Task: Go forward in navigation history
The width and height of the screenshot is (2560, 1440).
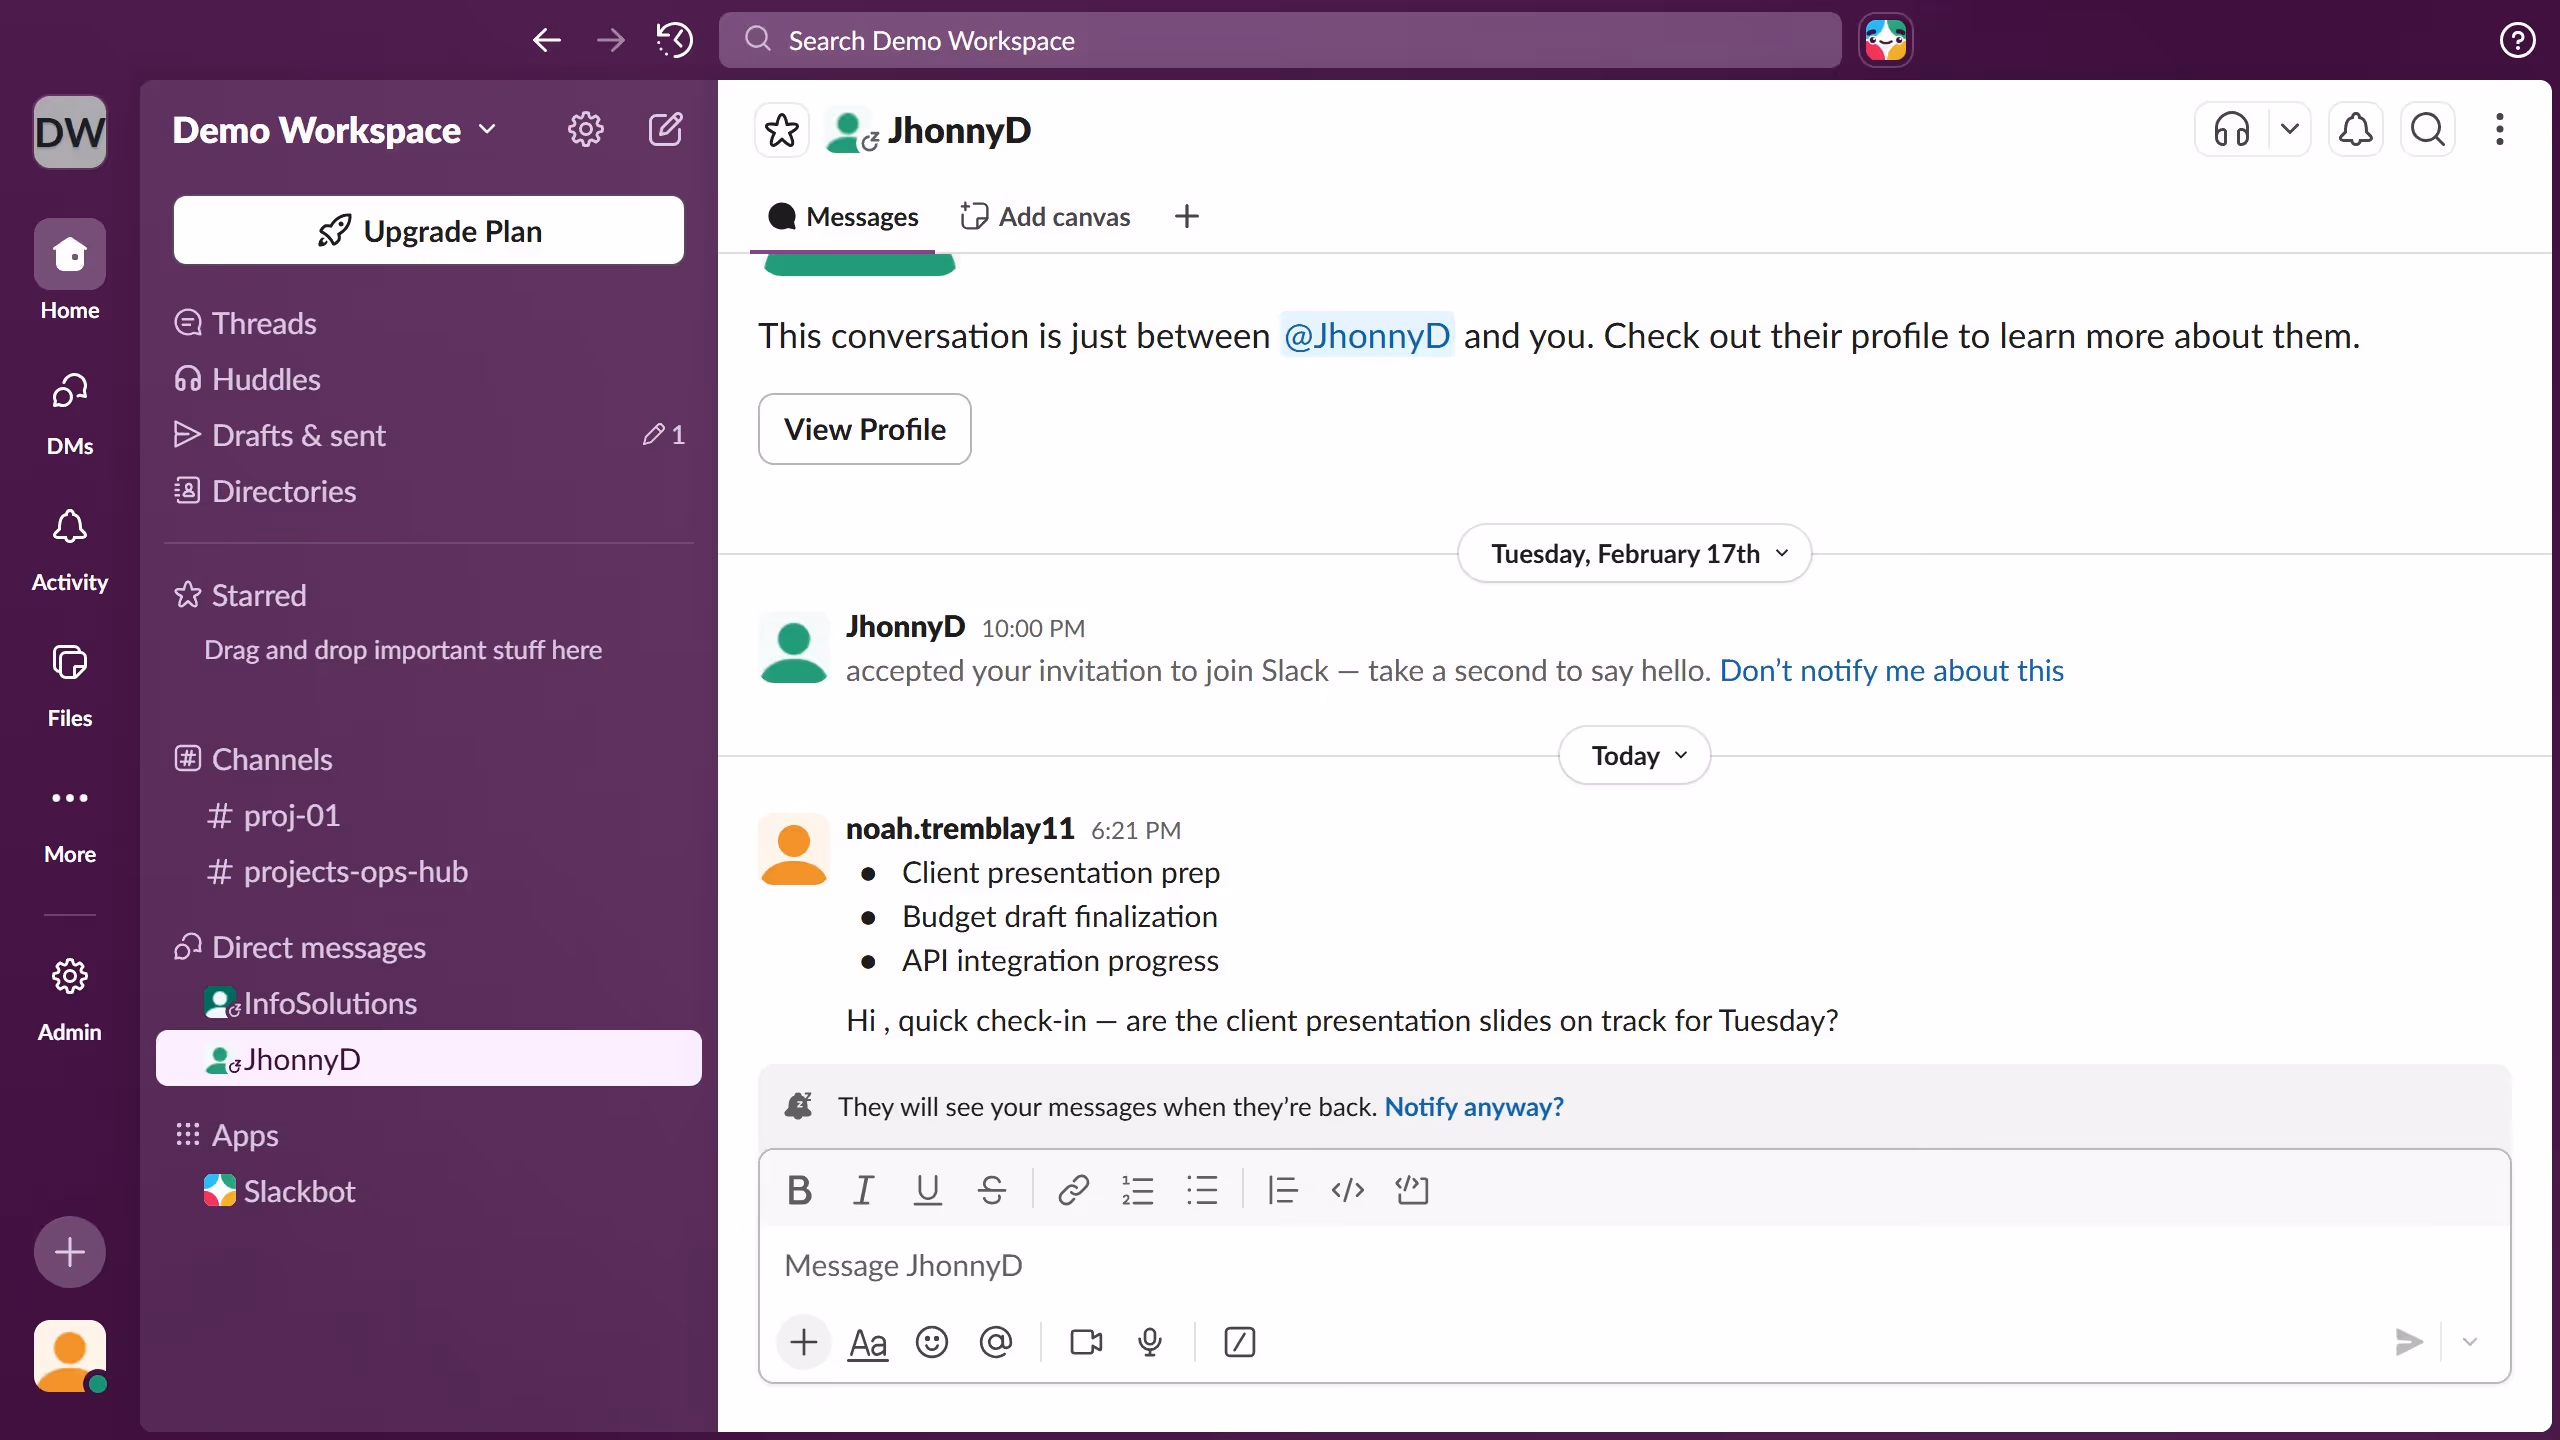Action: [610, 40]
